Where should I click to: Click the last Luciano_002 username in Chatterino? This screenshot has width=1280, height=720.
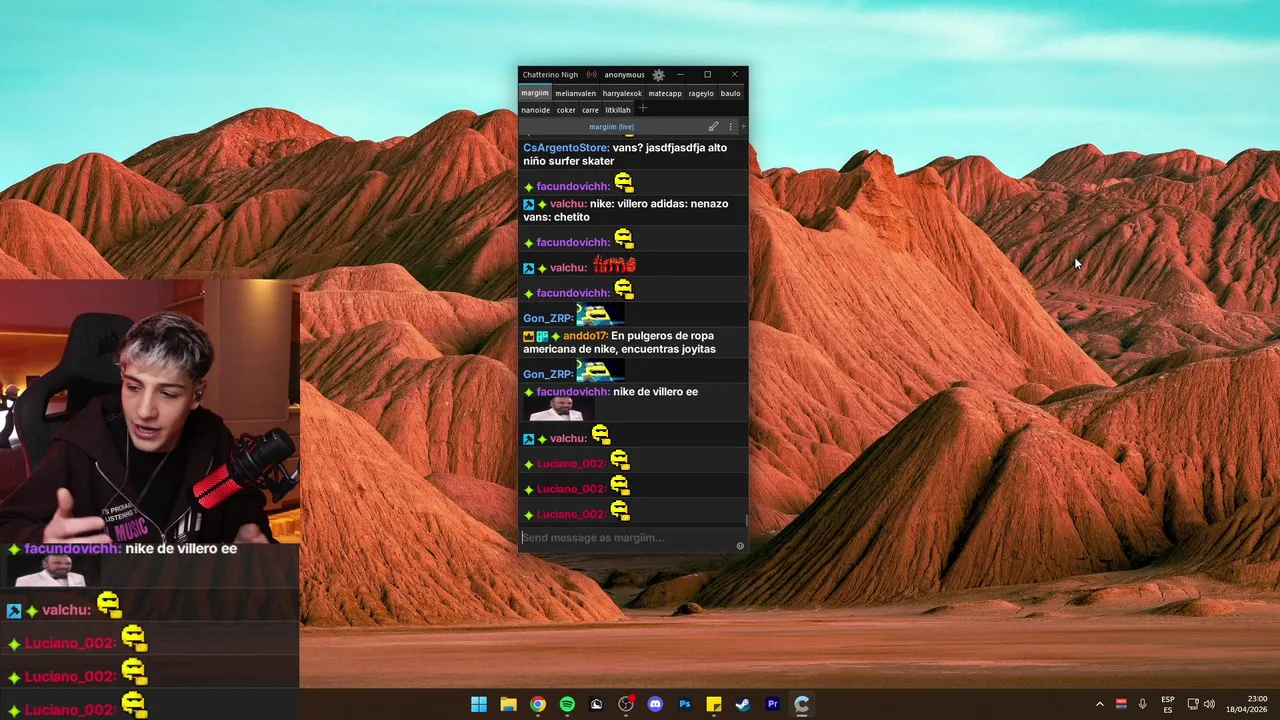coord(571,514)
